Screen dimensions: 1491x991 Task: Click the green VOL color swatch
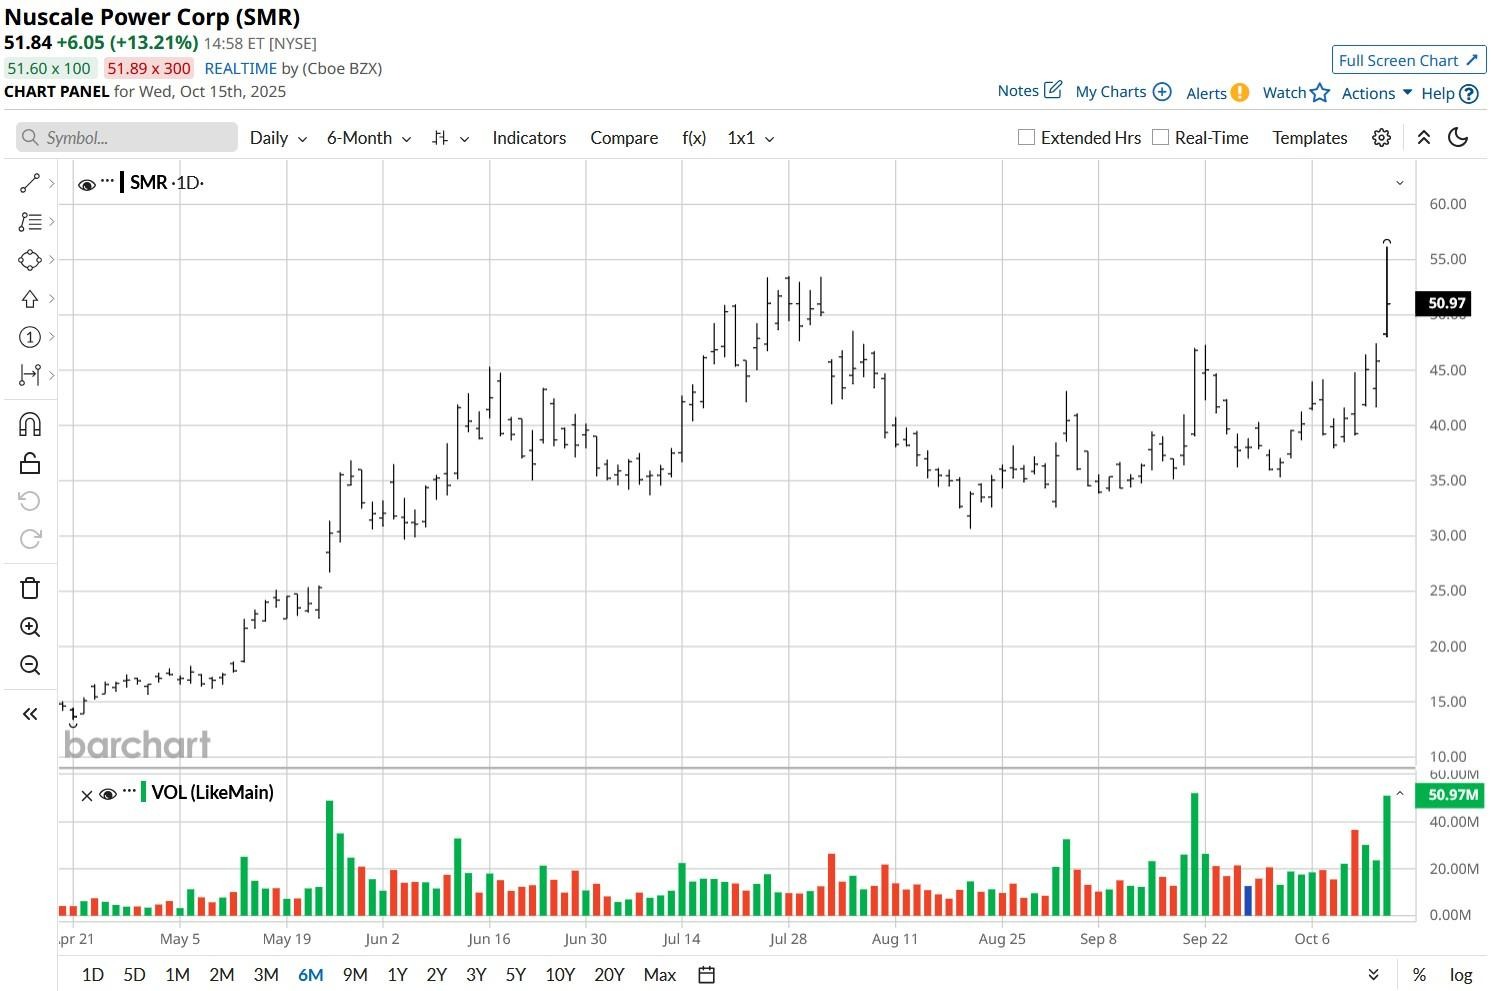click(143, 792)
